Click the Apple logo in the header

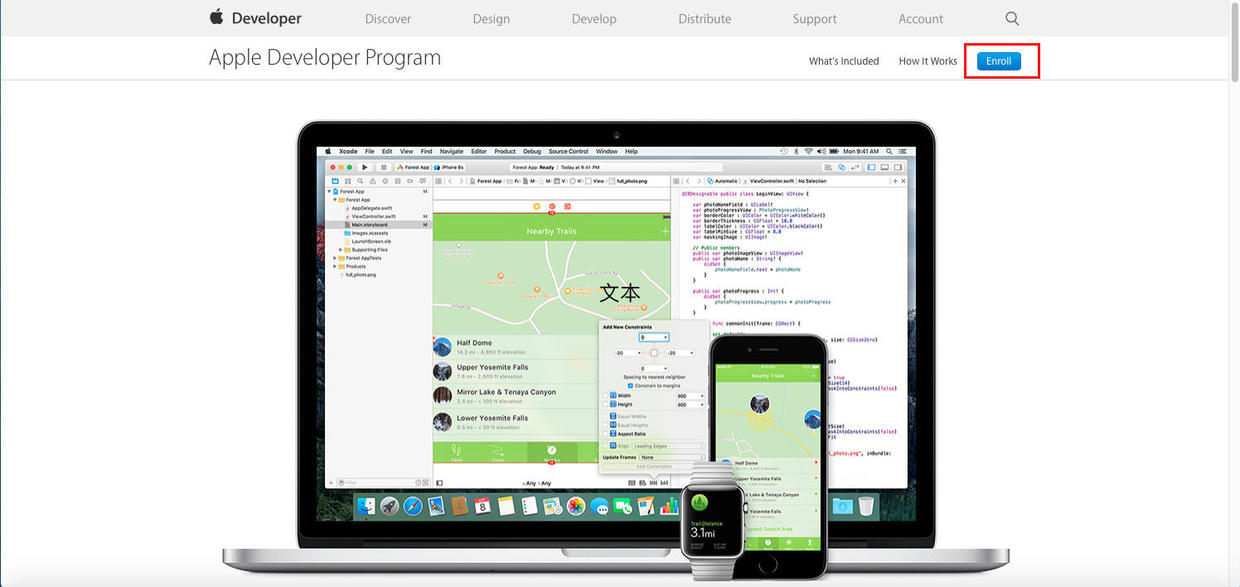coord(216,17)
